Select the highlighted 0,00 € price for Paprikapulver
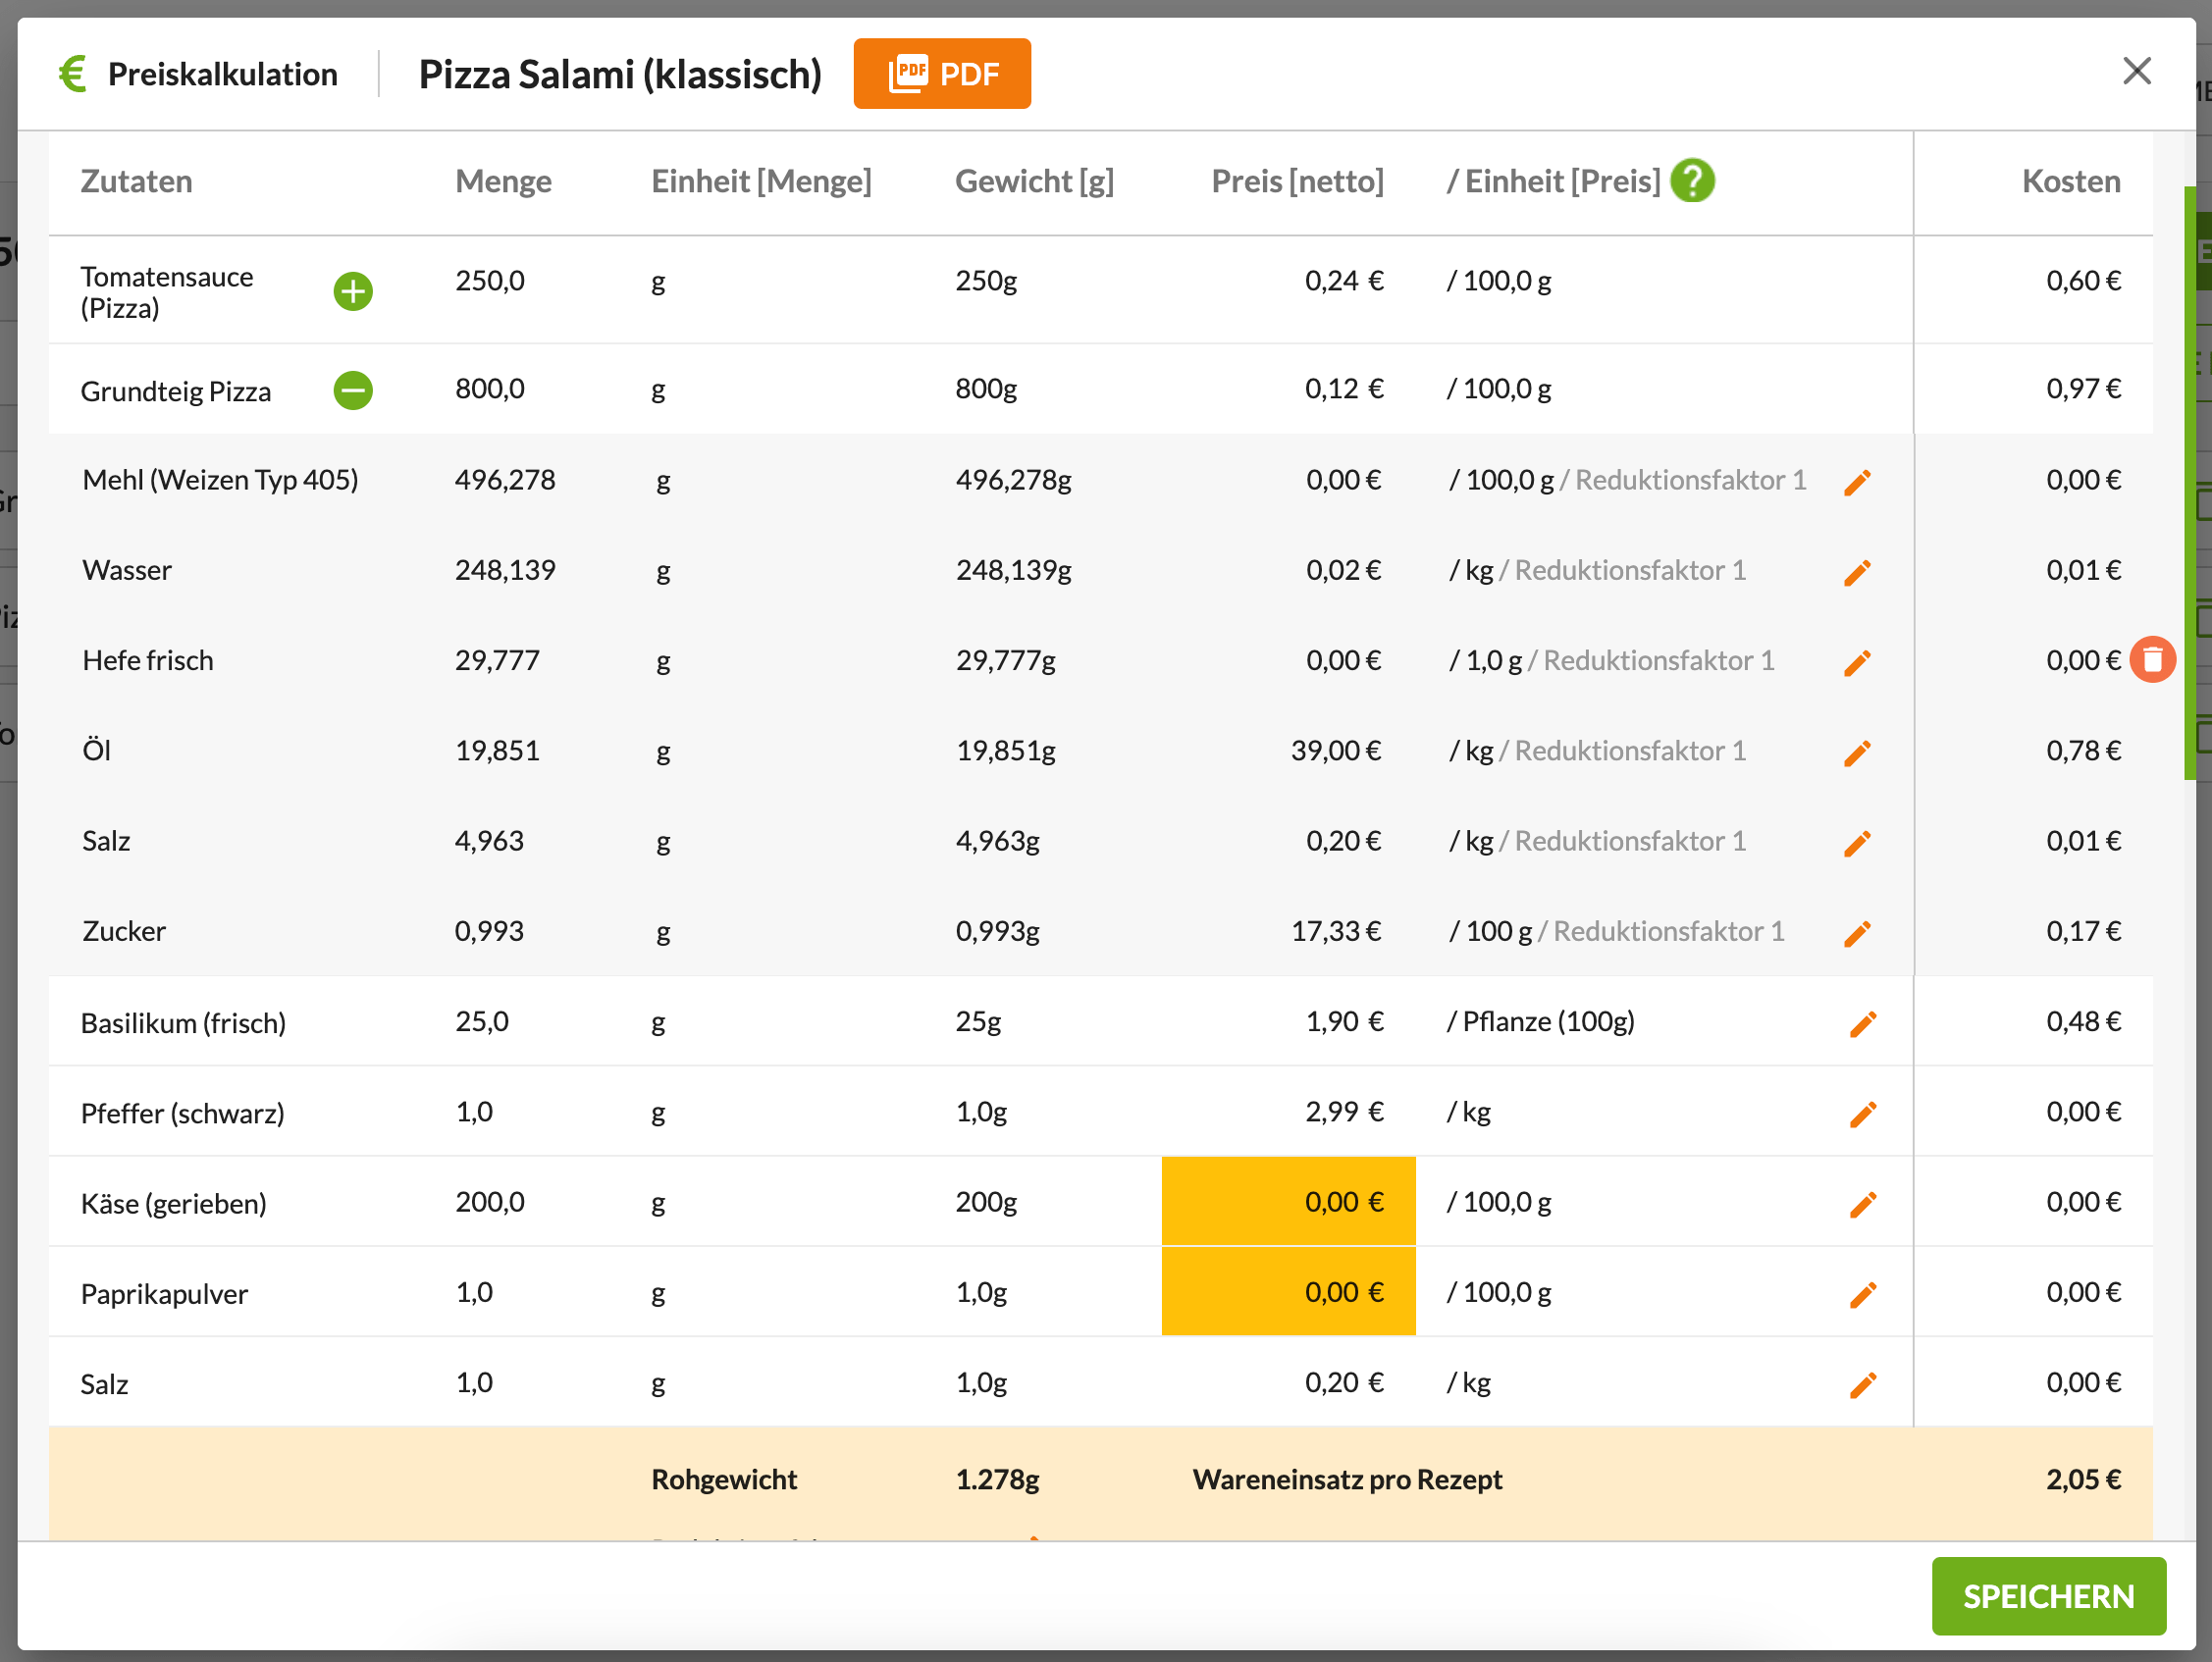Viewport: 2212px width, 1662px height. pos(1288,1291)
